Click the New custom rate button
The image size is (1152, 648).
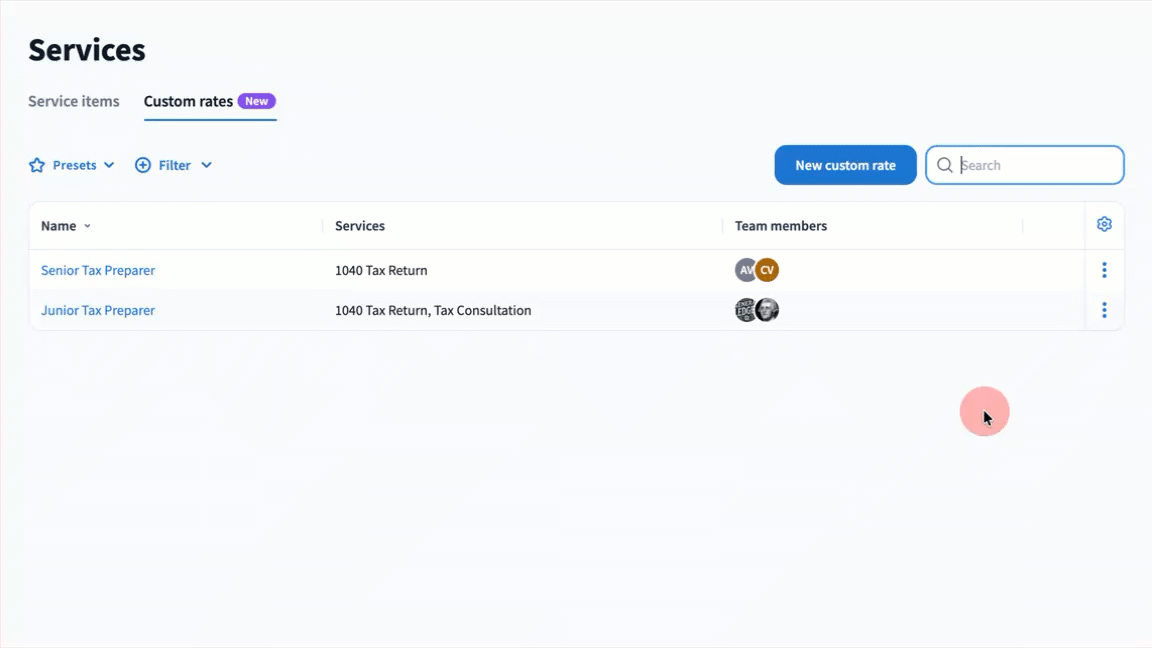point(845,165)
